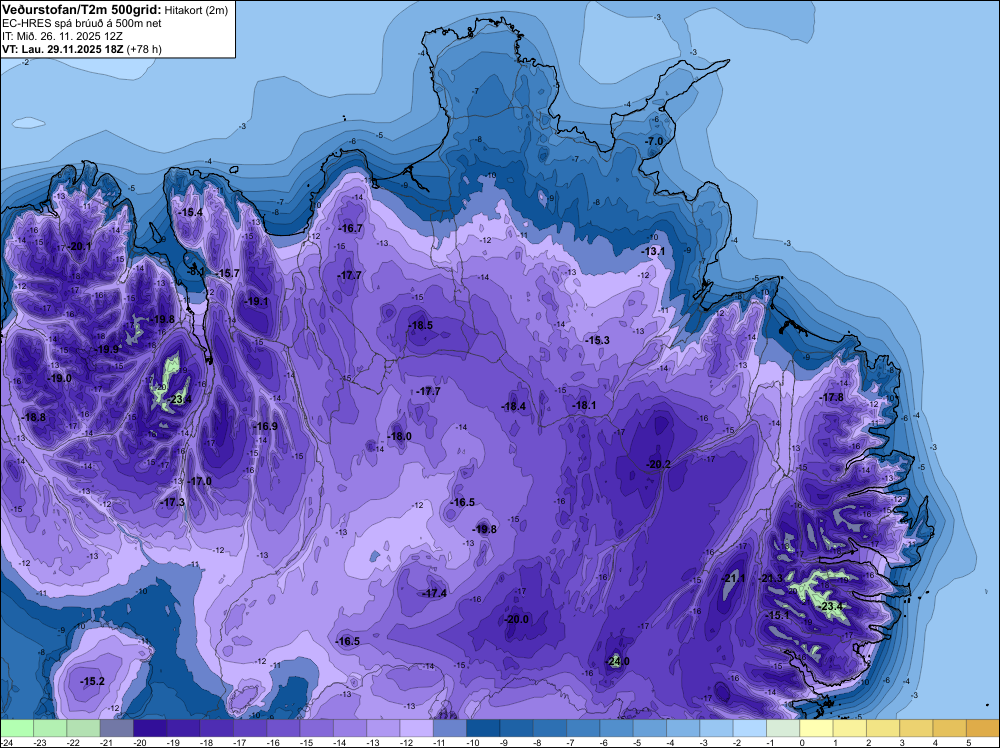Click the 'IT: Mið. 26. 11. 2025 12Z' line

point(62,36)
